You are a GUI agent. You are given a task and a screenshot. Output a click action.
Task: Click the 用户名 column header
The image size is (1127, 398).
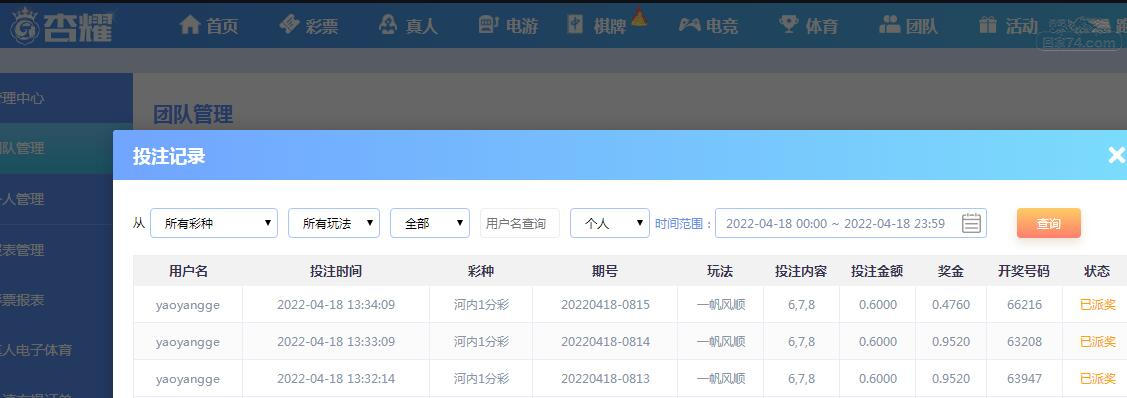188,272
